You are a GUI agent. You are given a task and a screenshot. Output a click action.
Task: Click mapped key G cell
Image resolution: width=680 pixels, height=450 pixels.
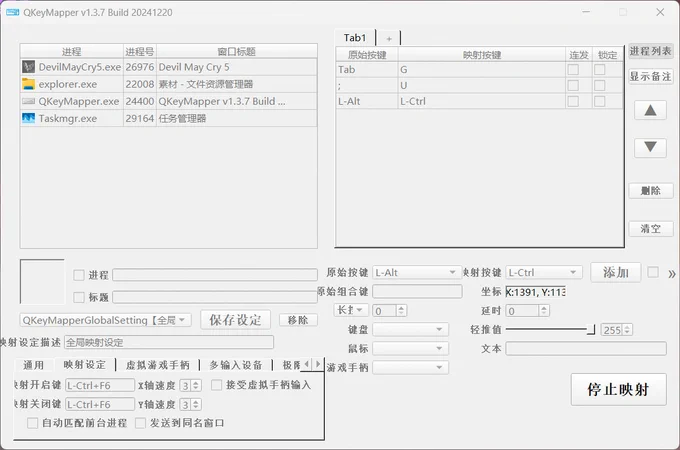[x=481, y=69]
